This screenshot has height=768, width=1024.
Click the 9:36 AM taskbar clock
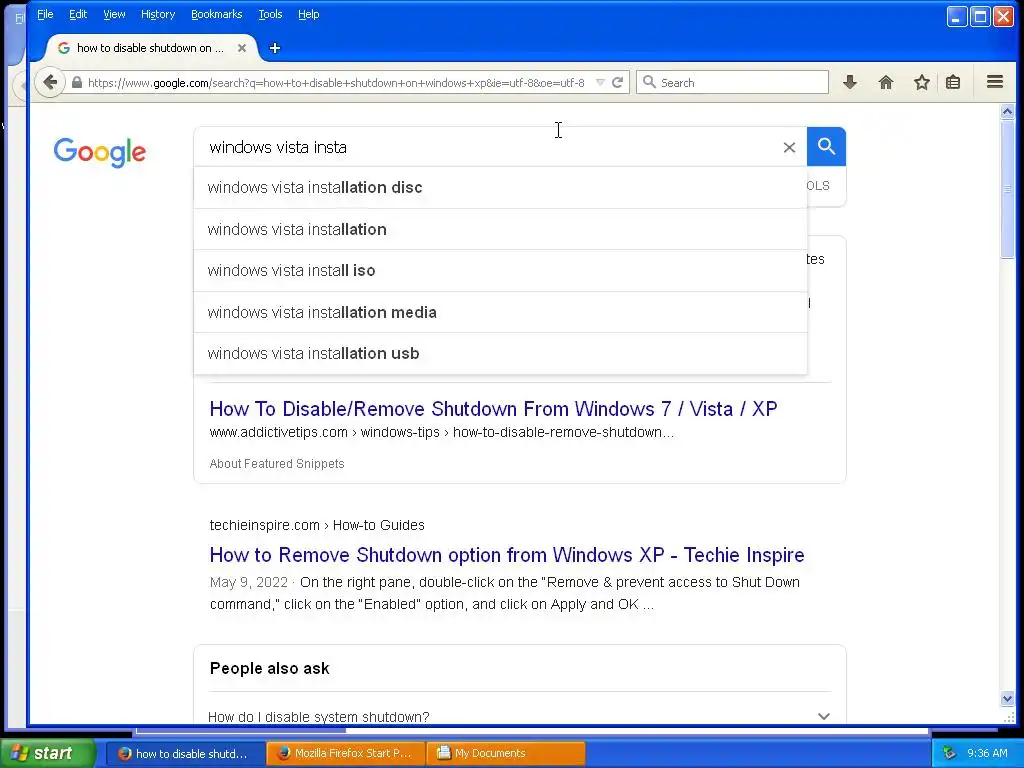(x=987, y=753)
